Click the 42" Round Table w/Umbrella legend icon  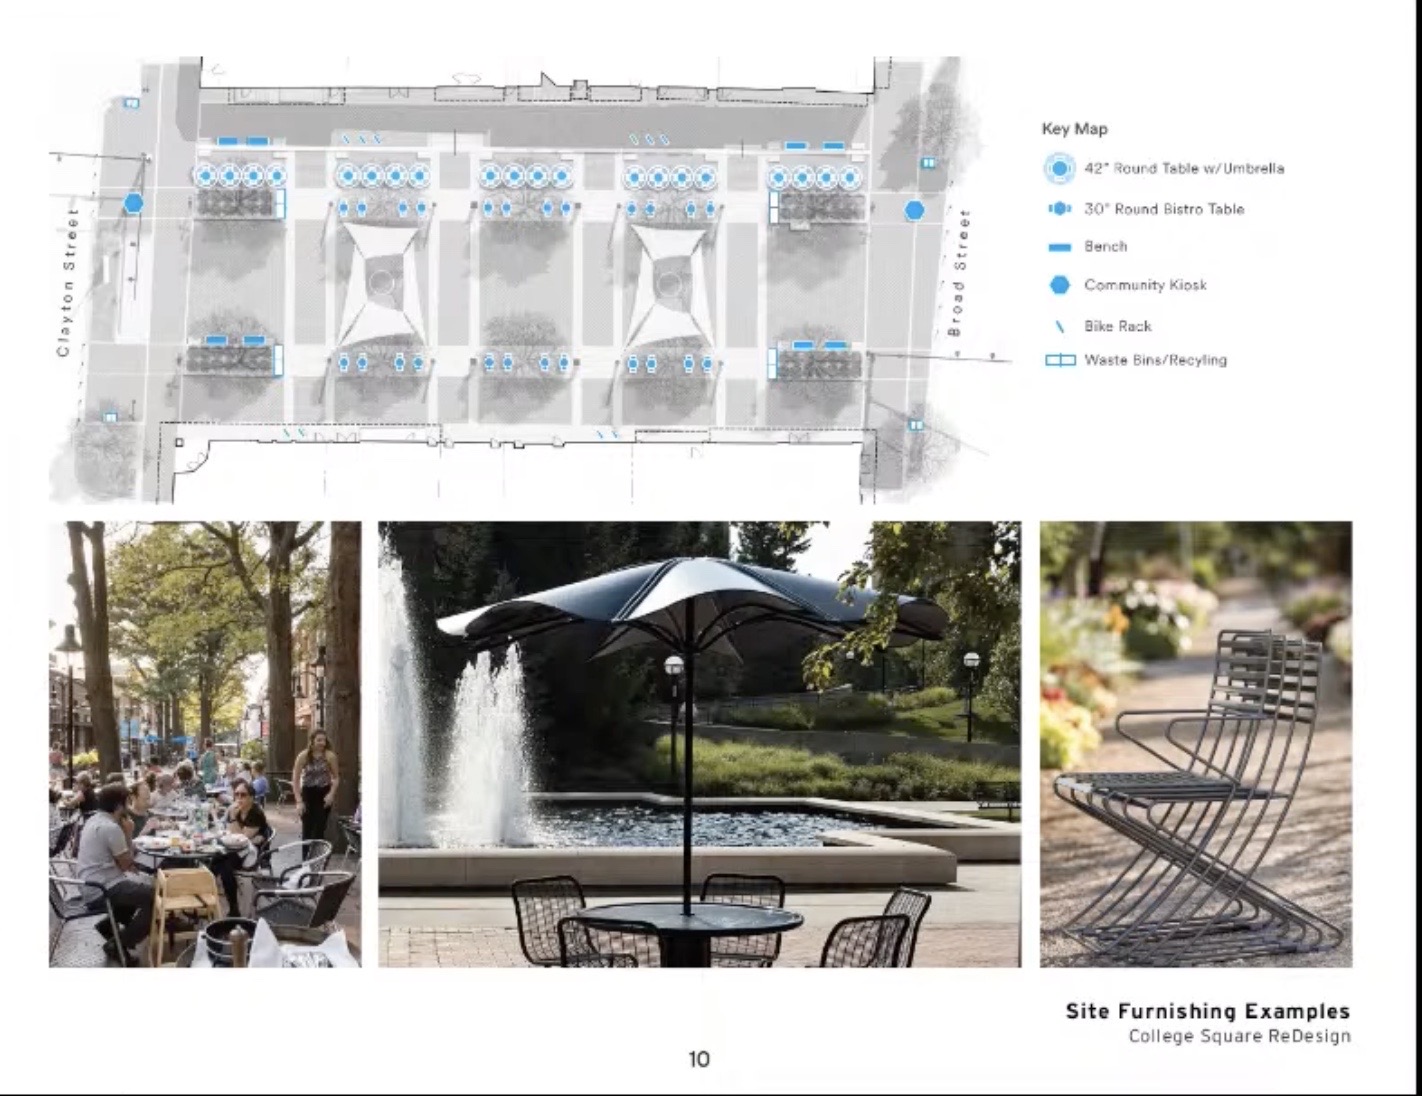click(1059, 169)
